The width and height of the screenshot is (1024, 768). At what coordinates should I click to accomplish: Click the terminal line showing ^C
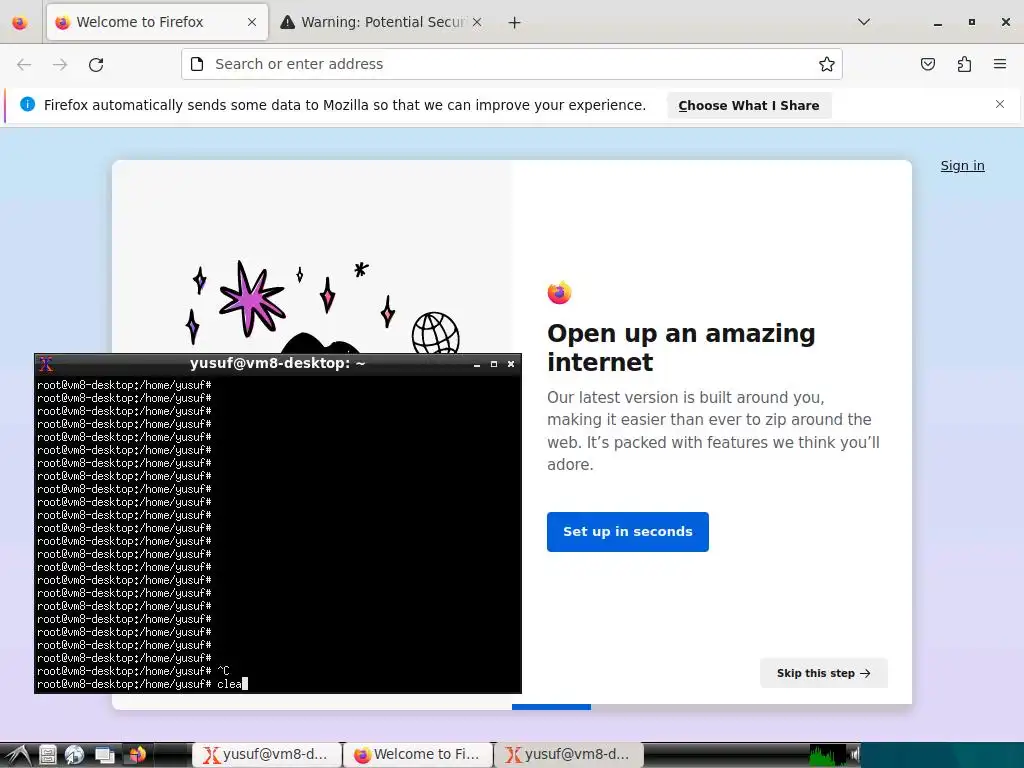tap(133, 671)
